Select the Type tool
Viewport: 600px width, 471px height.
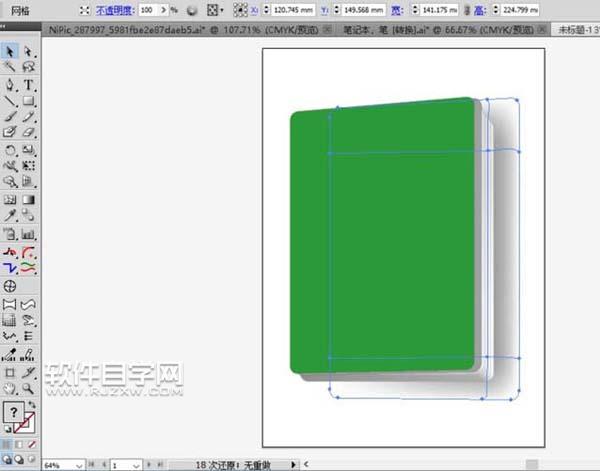click(29, 85)
